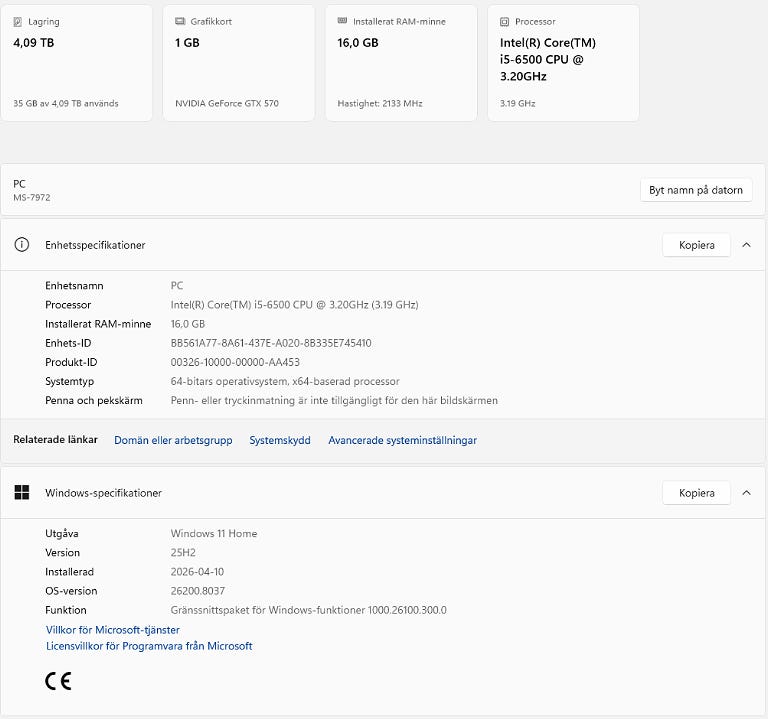Copy device specs with Kopiera in Enhetsspecifikationer

coord(696,245)
